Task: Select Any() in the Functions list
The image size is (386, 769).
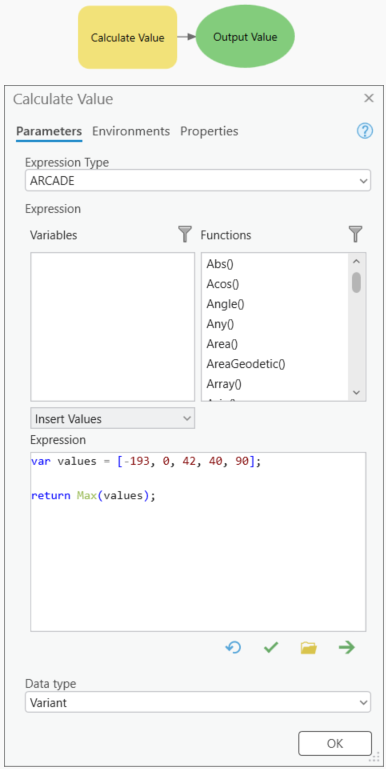Action: [x=220, y=324]
